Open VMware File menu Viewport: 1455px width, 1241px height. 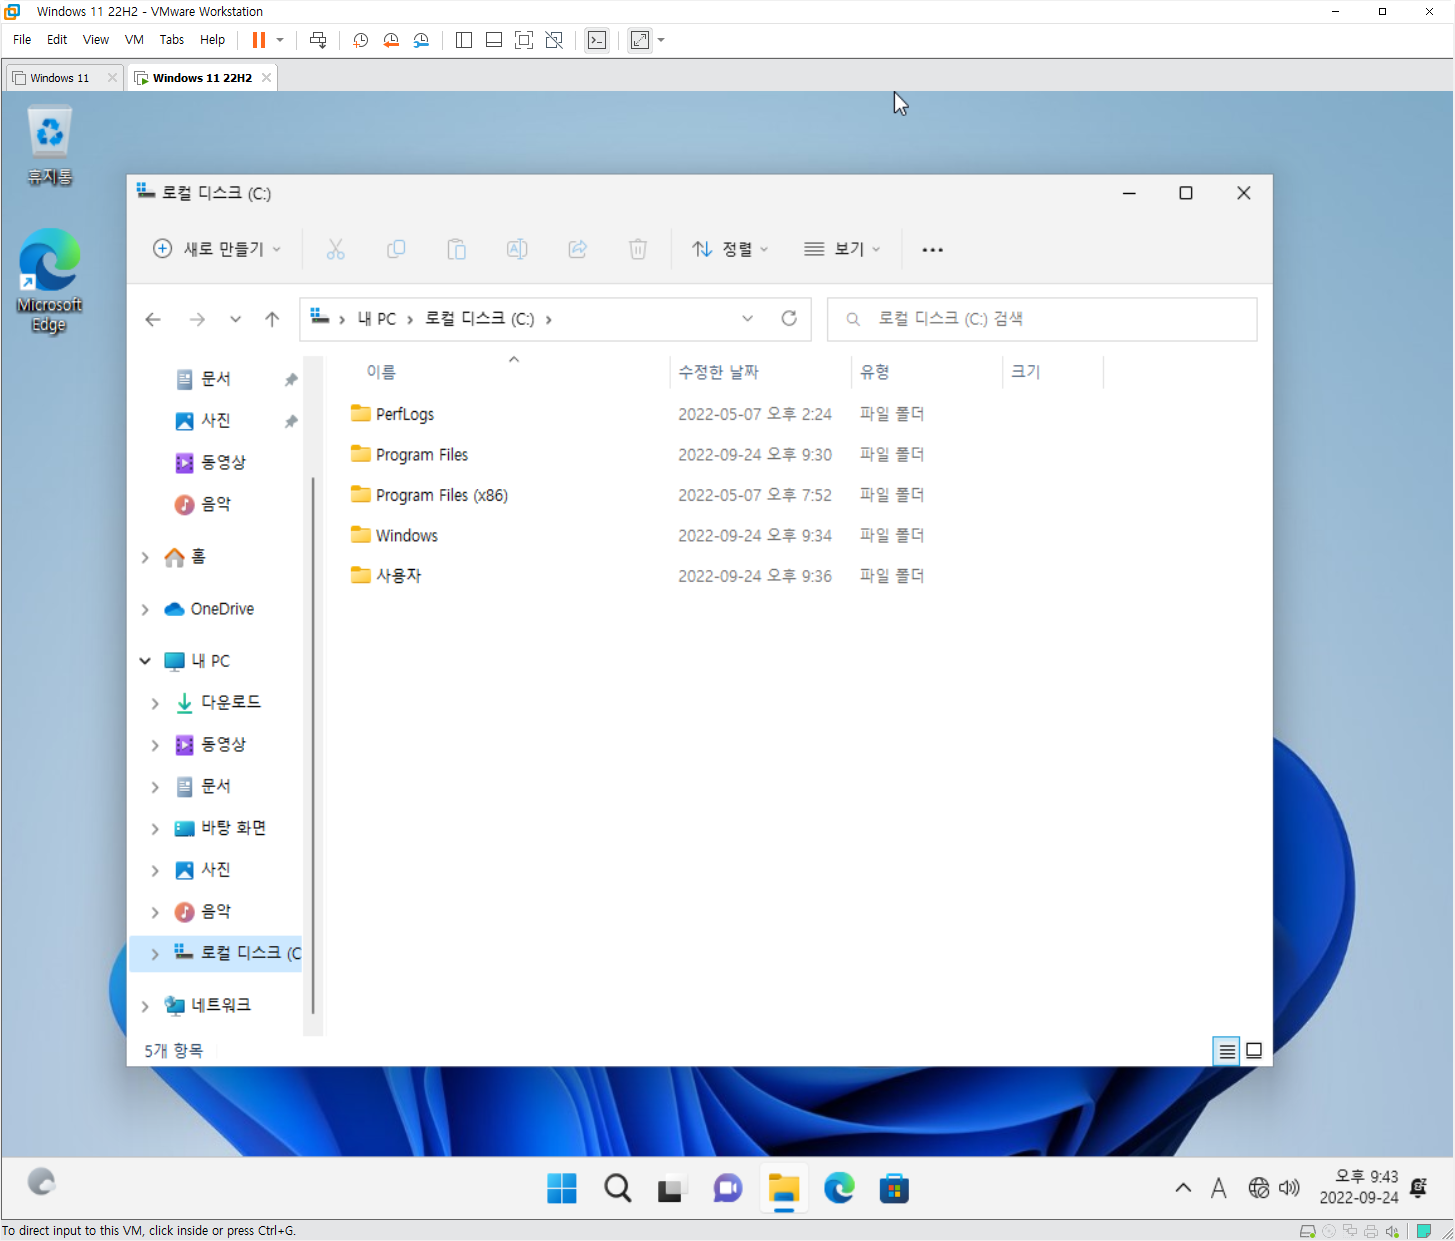(22, 40)
